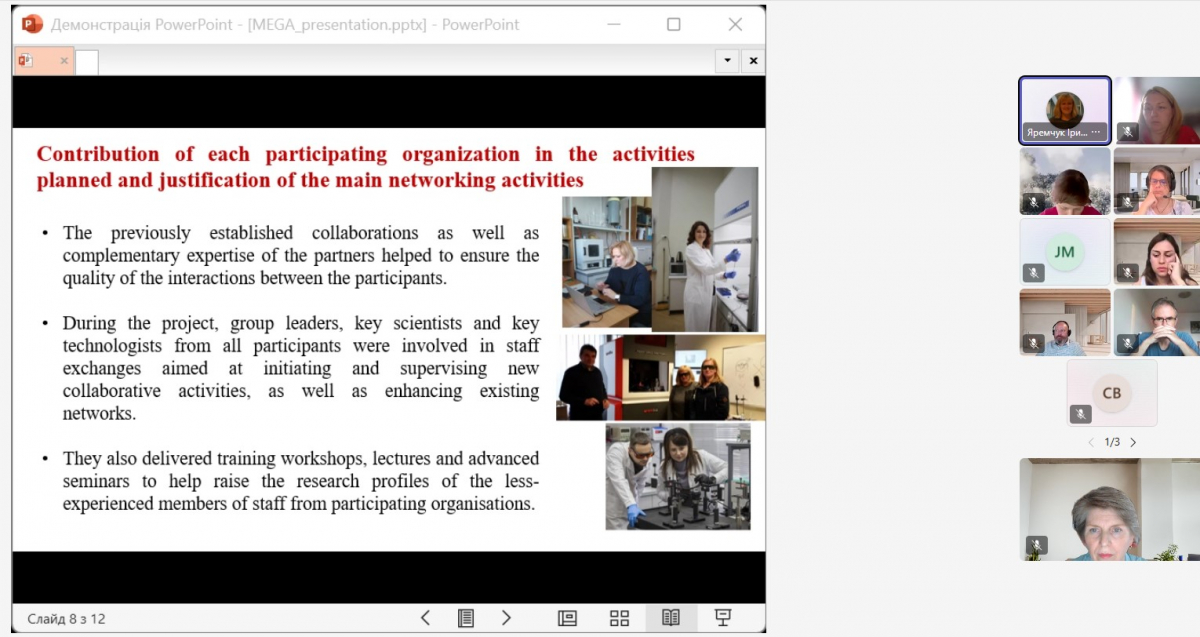Select the CB participant tile
Viewport: 1200px width, 637px height.
pos(1112,393)
